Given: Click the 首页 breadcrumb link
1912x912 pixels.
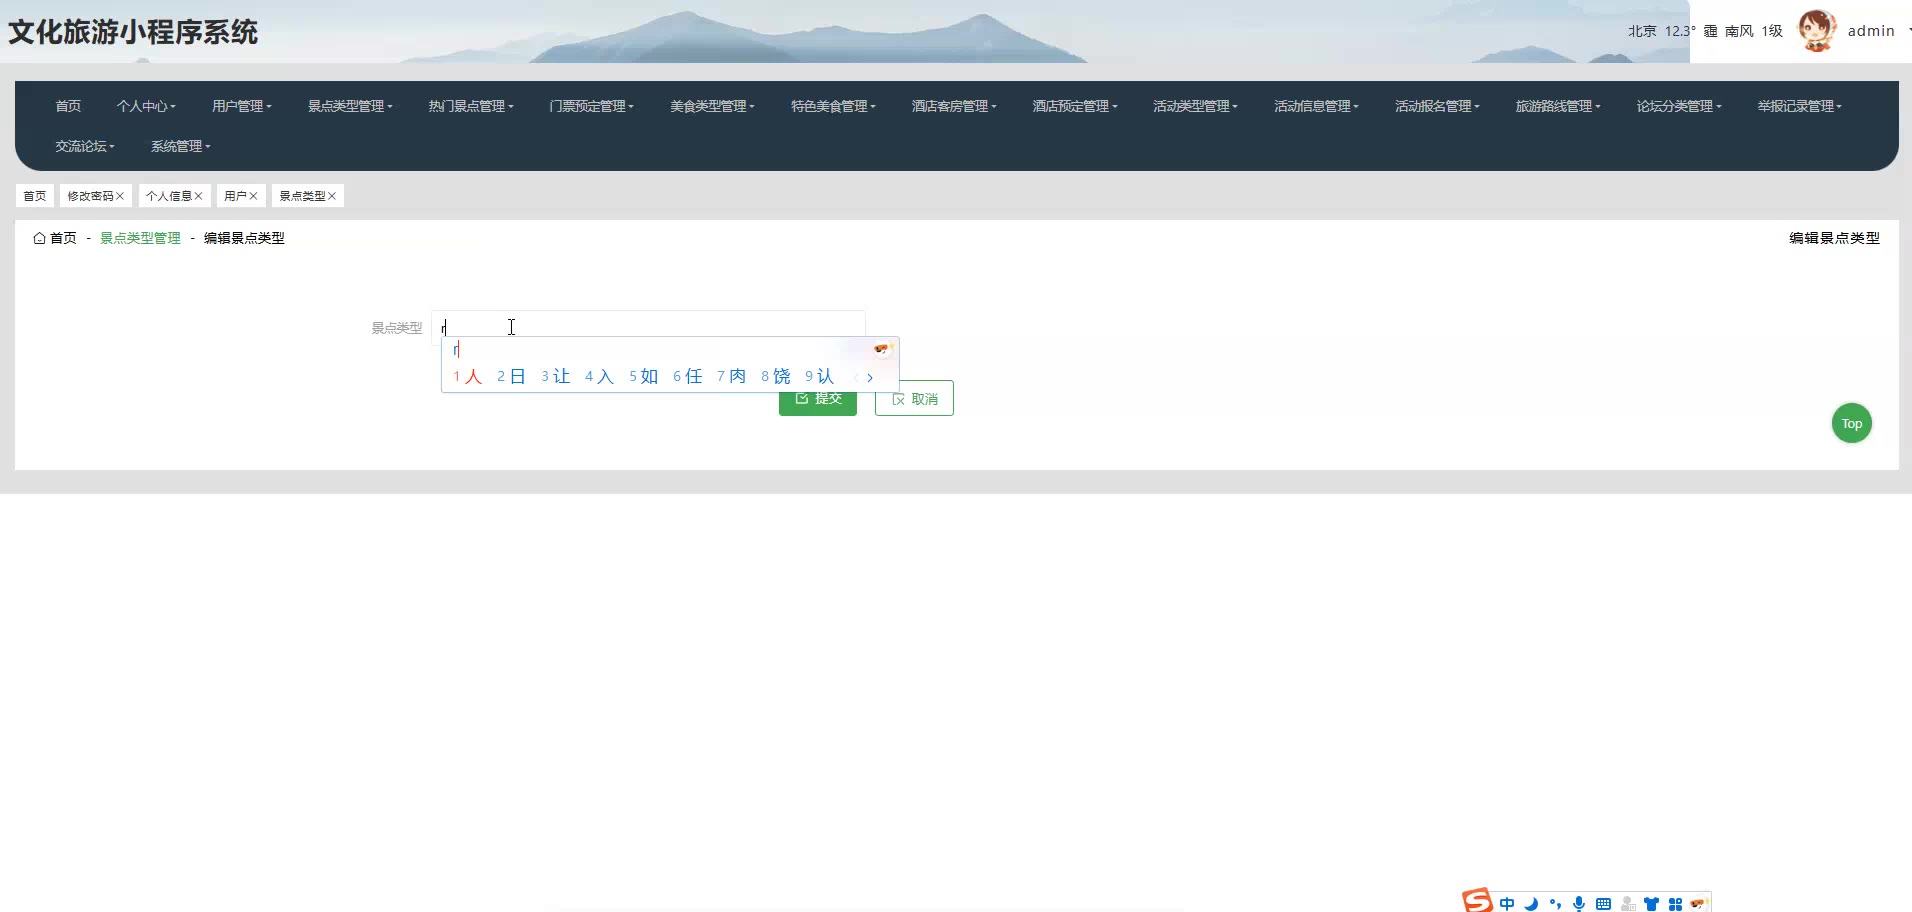Looking at the screenshot, I should point(63,238).
